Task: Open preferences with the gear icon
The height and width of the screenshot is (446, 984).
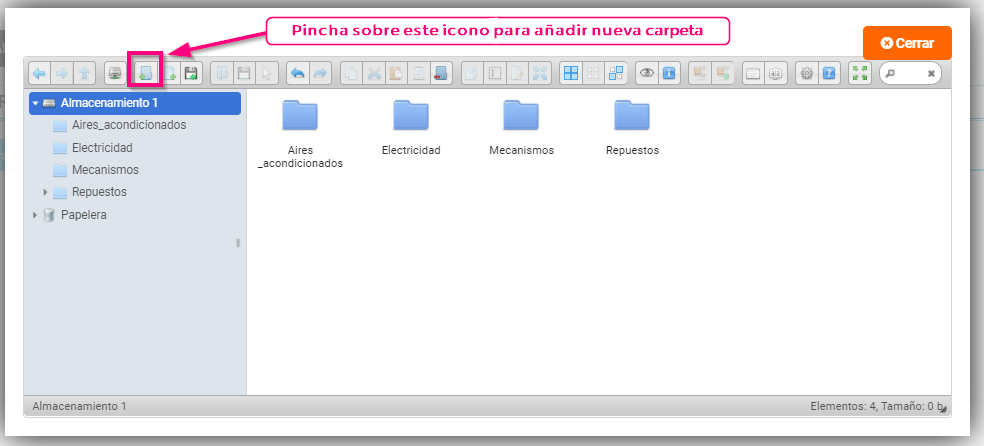Action: click(806, 73)
